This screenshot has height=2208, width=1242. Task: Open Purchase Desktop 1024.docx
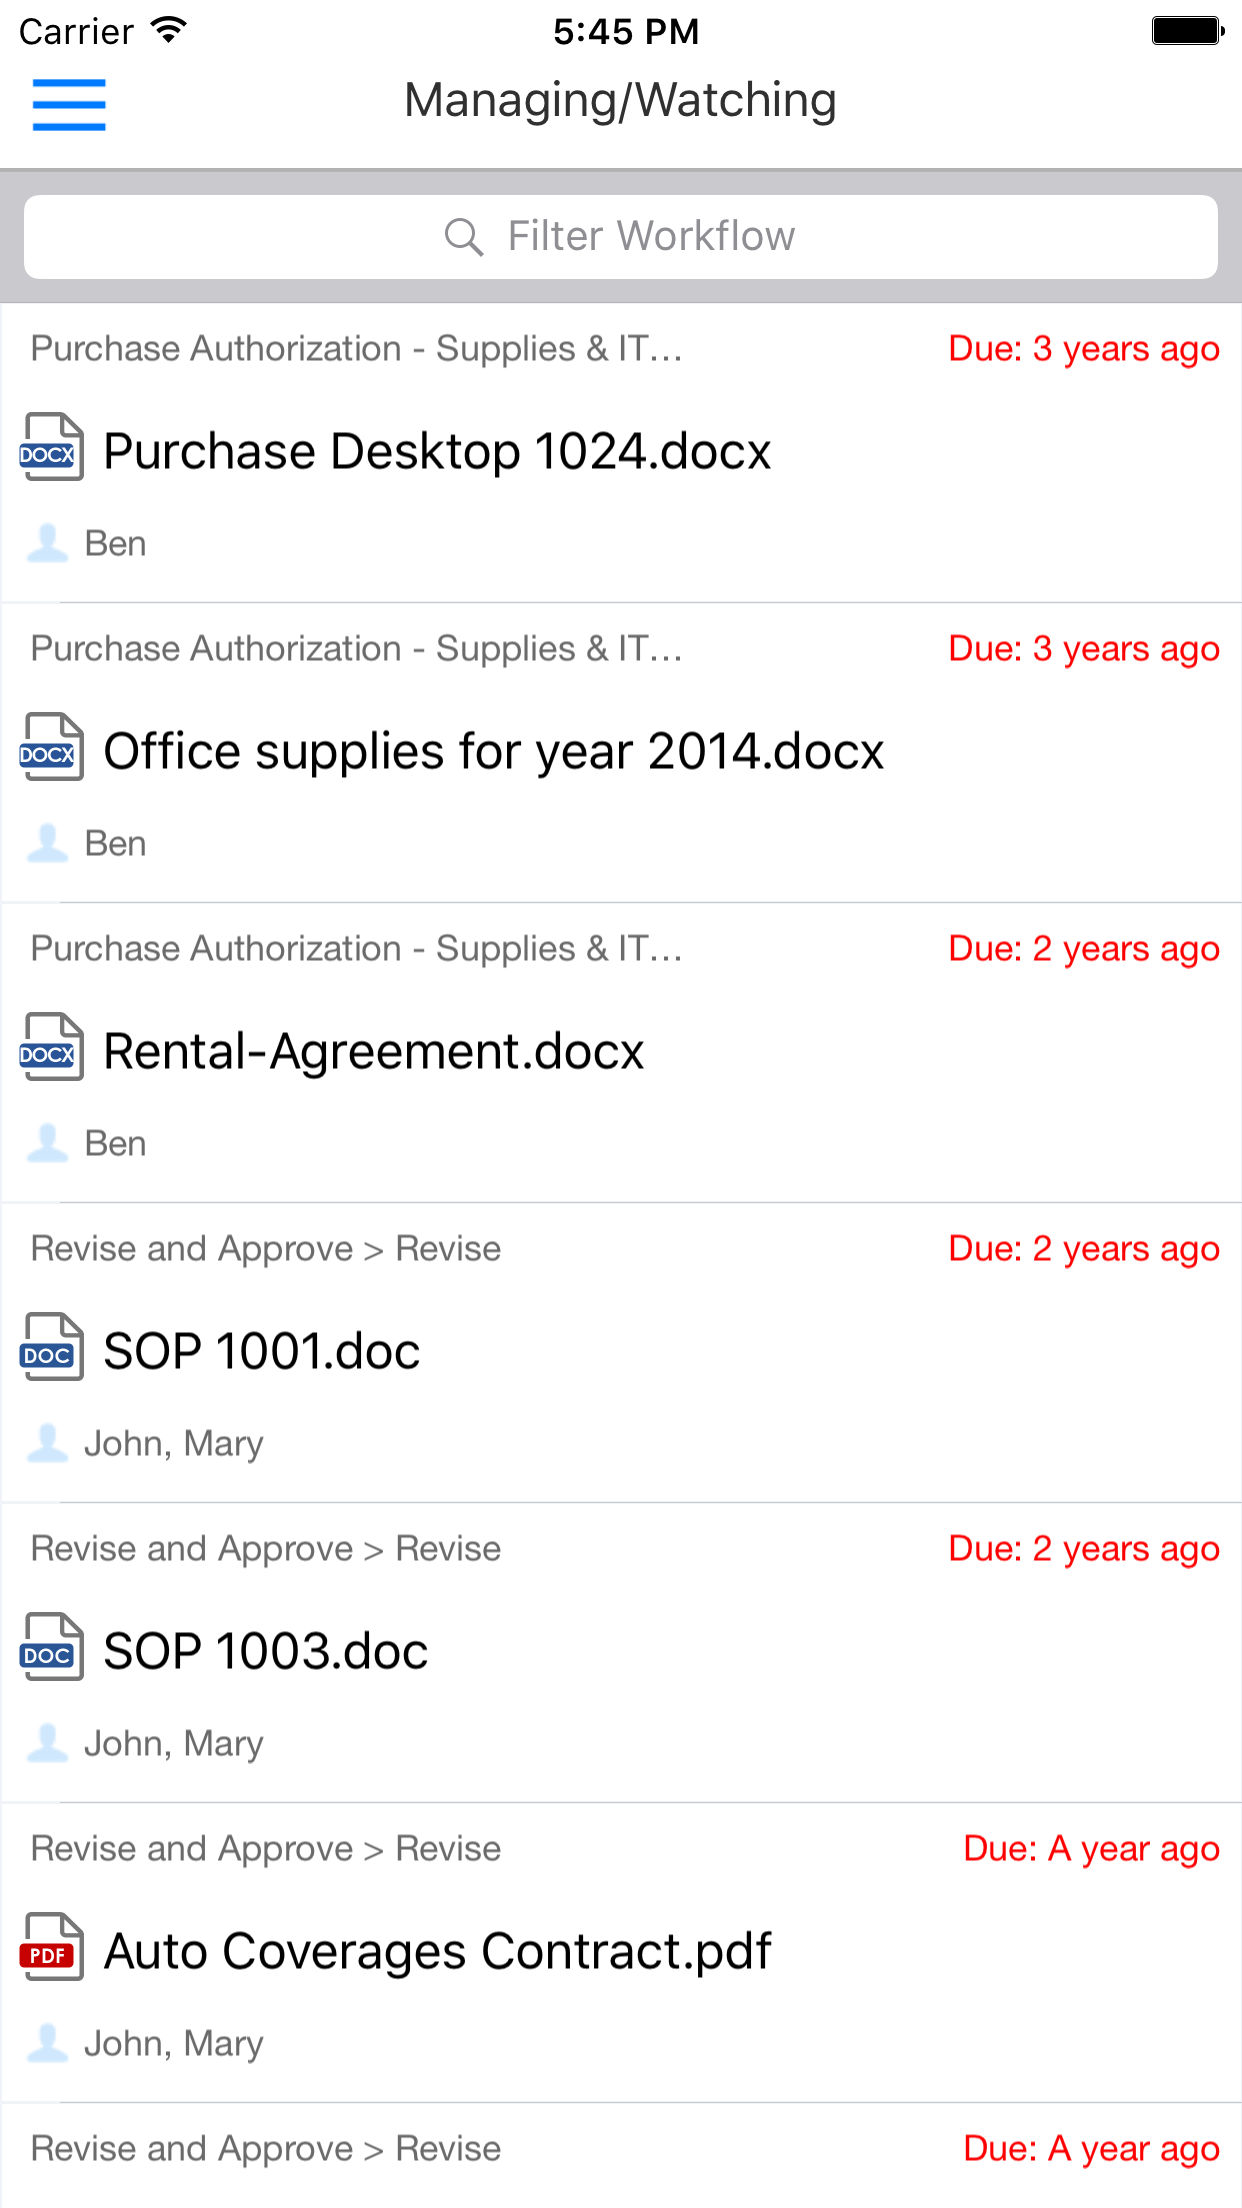point(437,451)
